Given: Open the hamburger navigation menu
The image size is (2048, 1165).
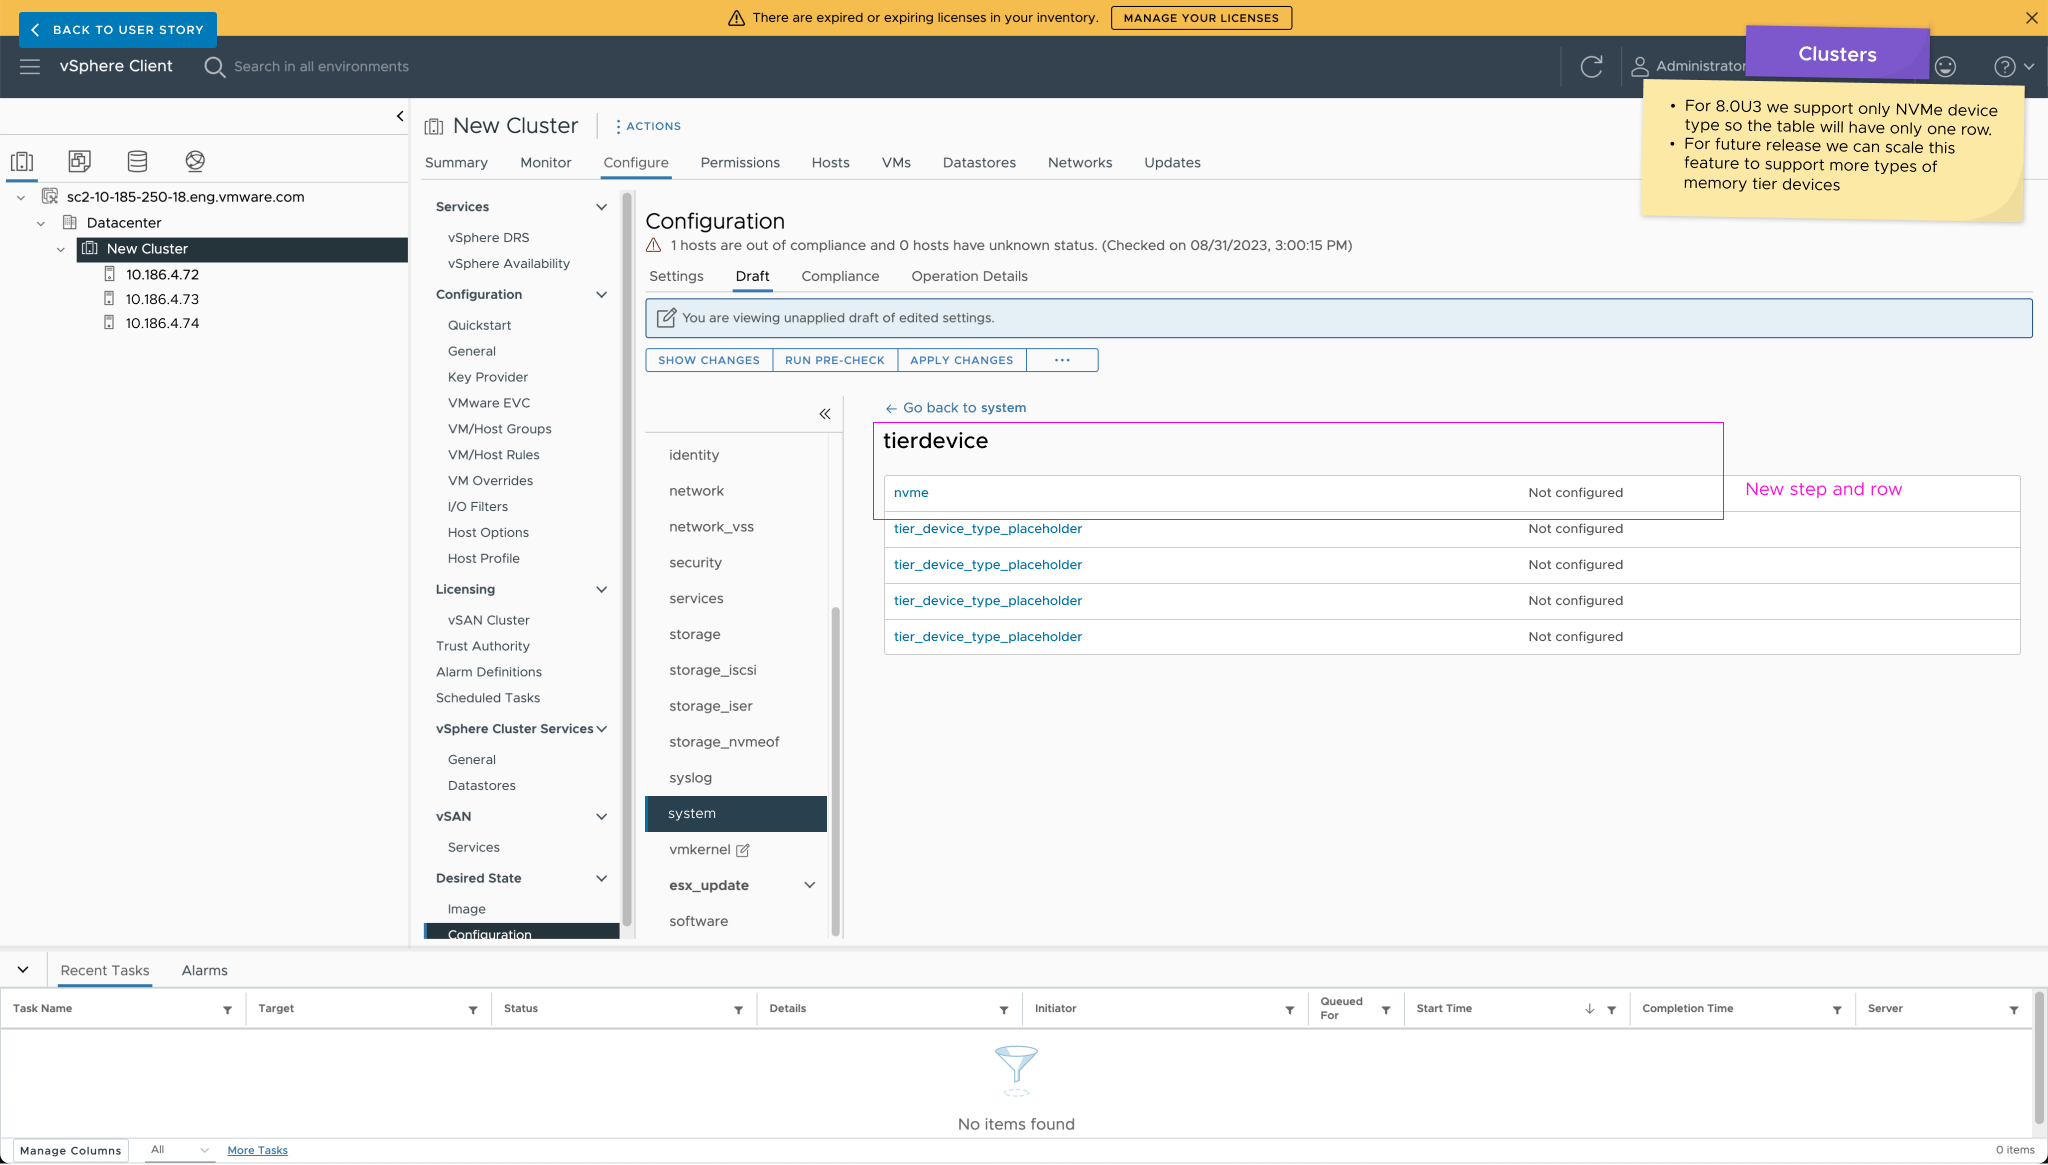Looking at the screenshot, I should coord(30,66).
